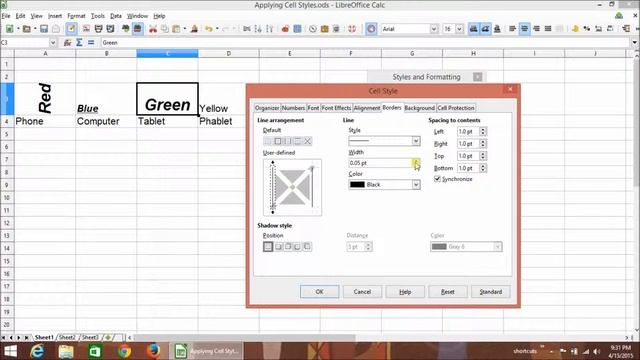This screenshot has height=360, width=640.
Task: Click the User-defined border preview frame
Action: point(292,187)
